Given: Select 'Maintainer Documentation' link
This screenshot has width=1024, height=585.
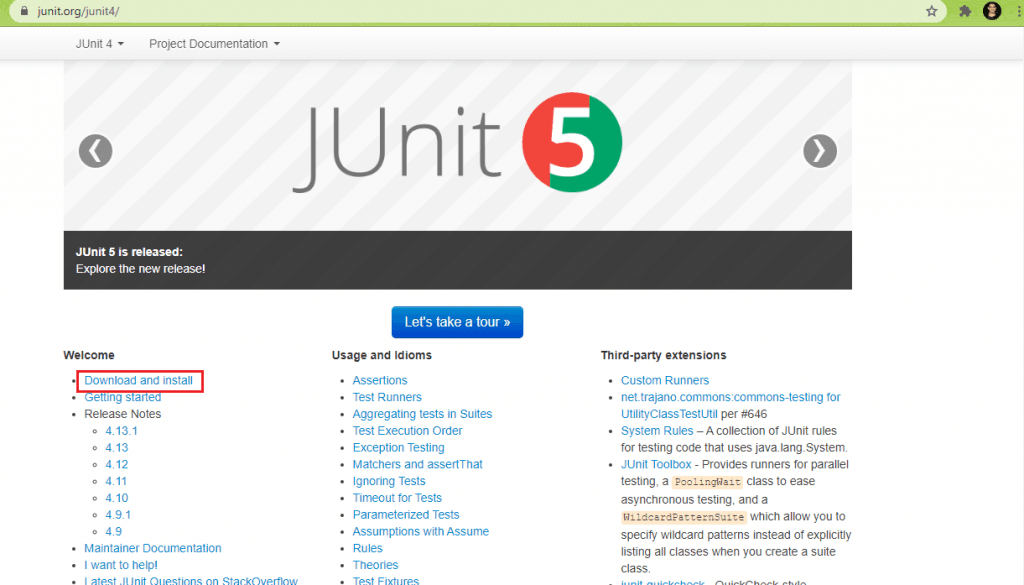Looking at the screenshot, I should pyautogui.click(x=152, y=548).
